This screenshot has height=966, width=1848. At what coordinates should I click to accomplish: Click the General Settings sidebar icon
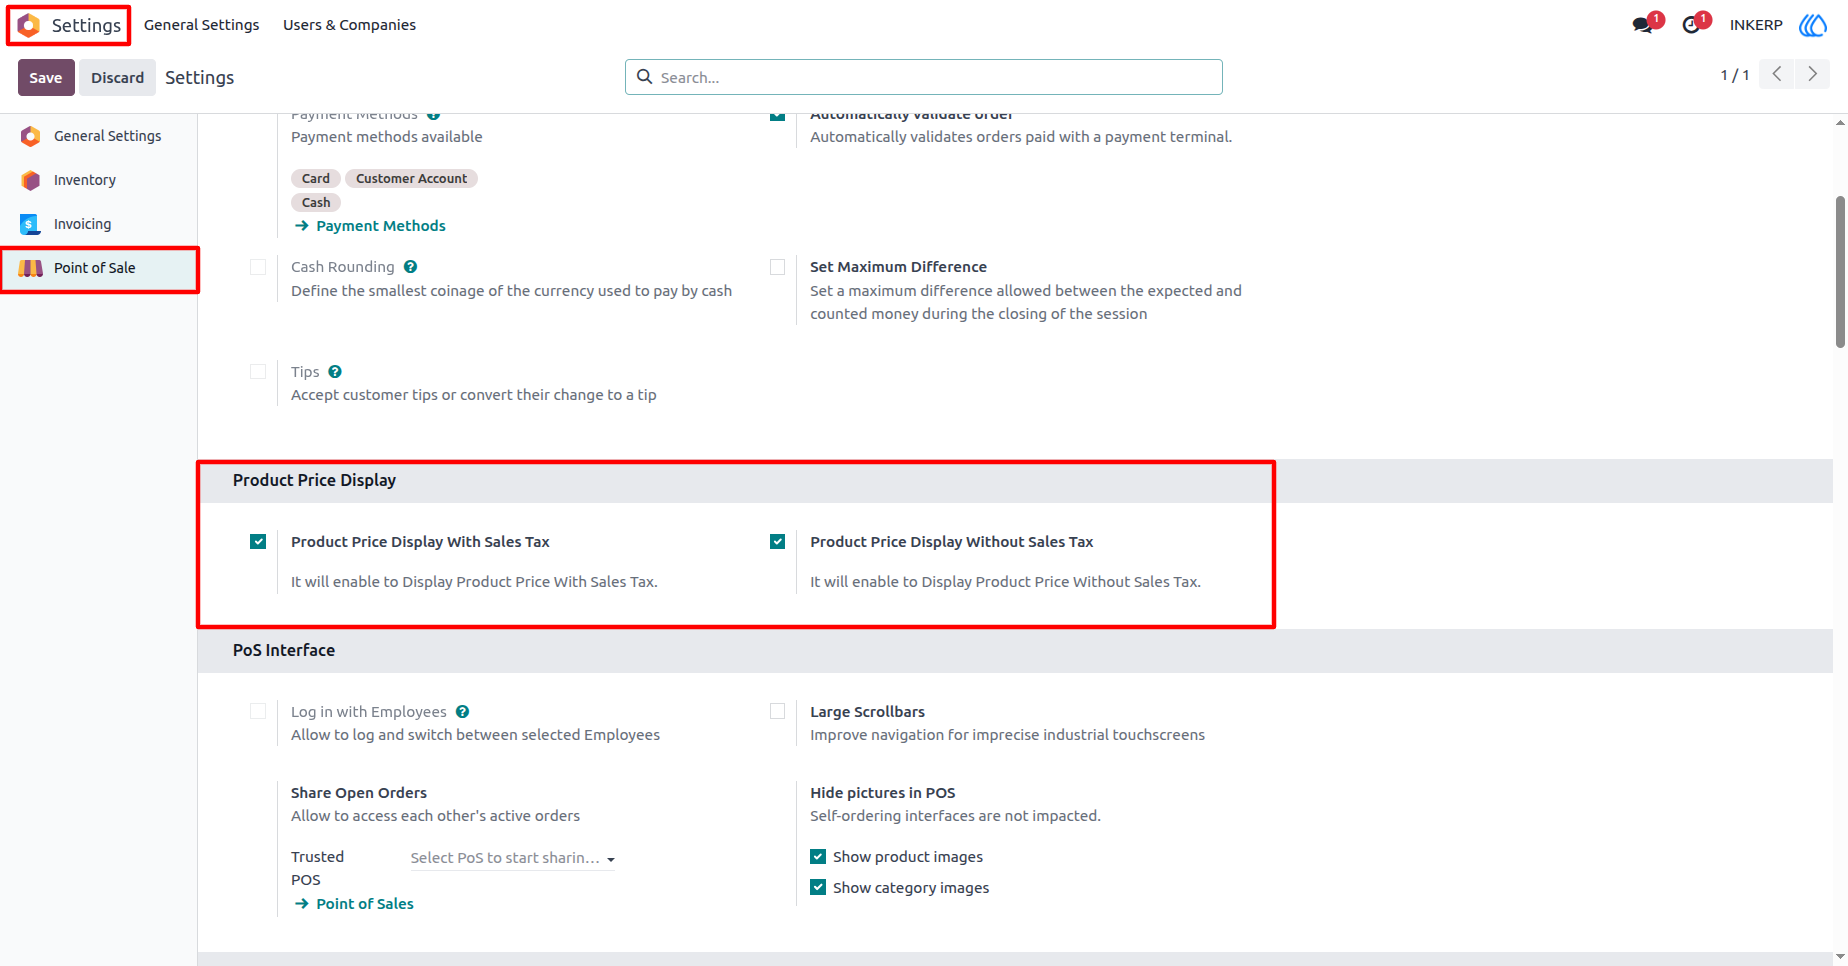click(31, 136)
